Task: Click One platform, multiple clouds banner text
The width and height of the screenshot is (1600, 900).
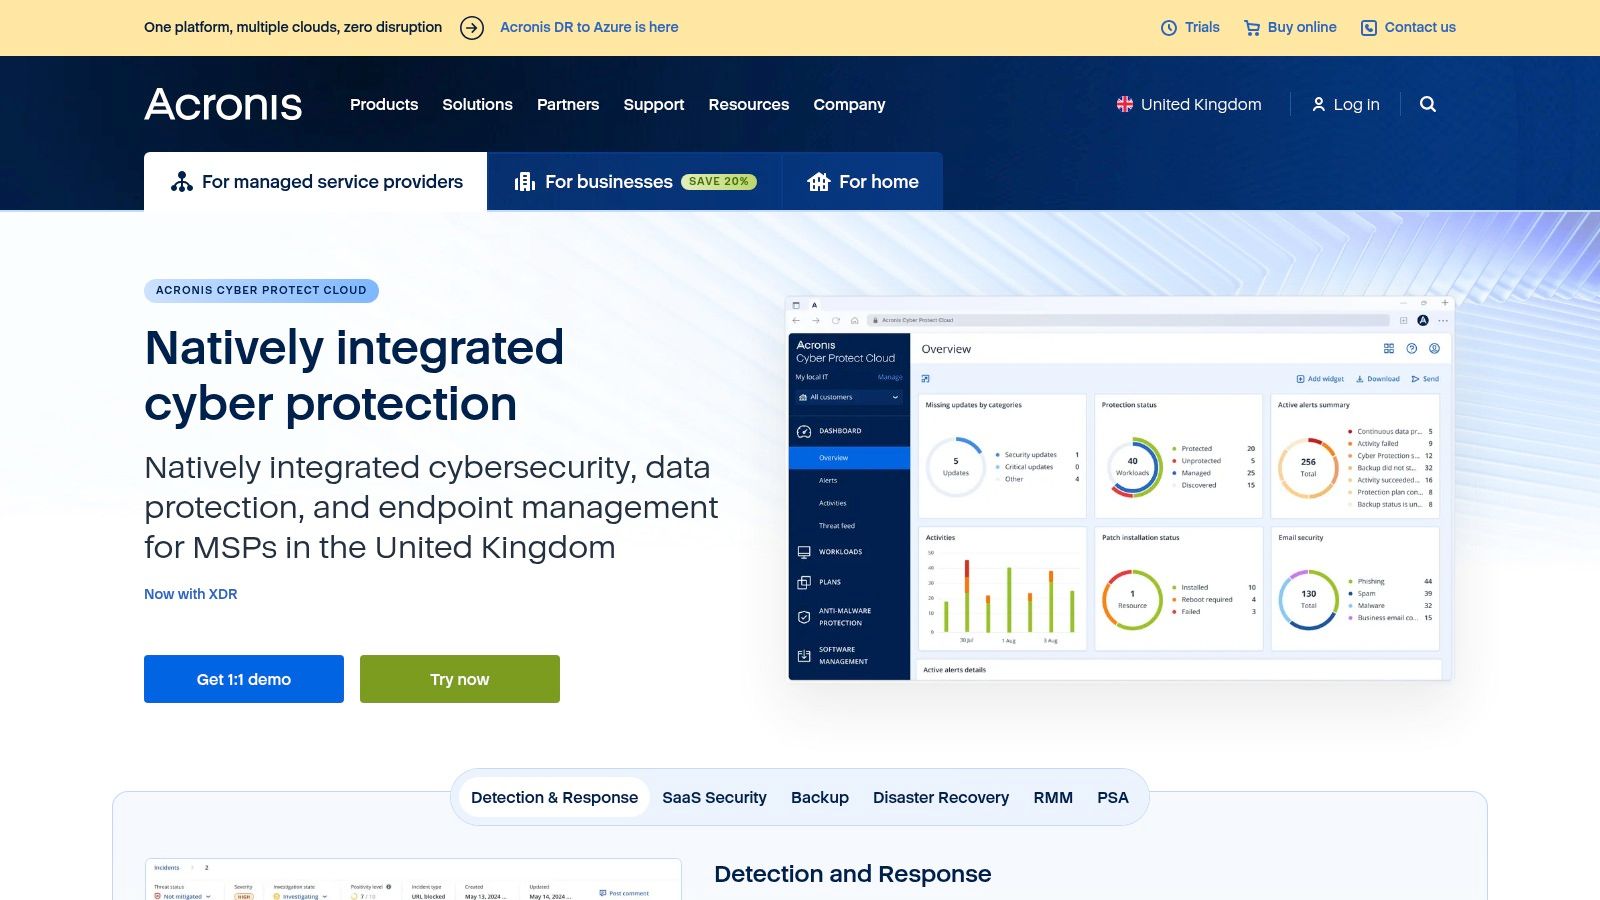Action: (x=293, y=27)
